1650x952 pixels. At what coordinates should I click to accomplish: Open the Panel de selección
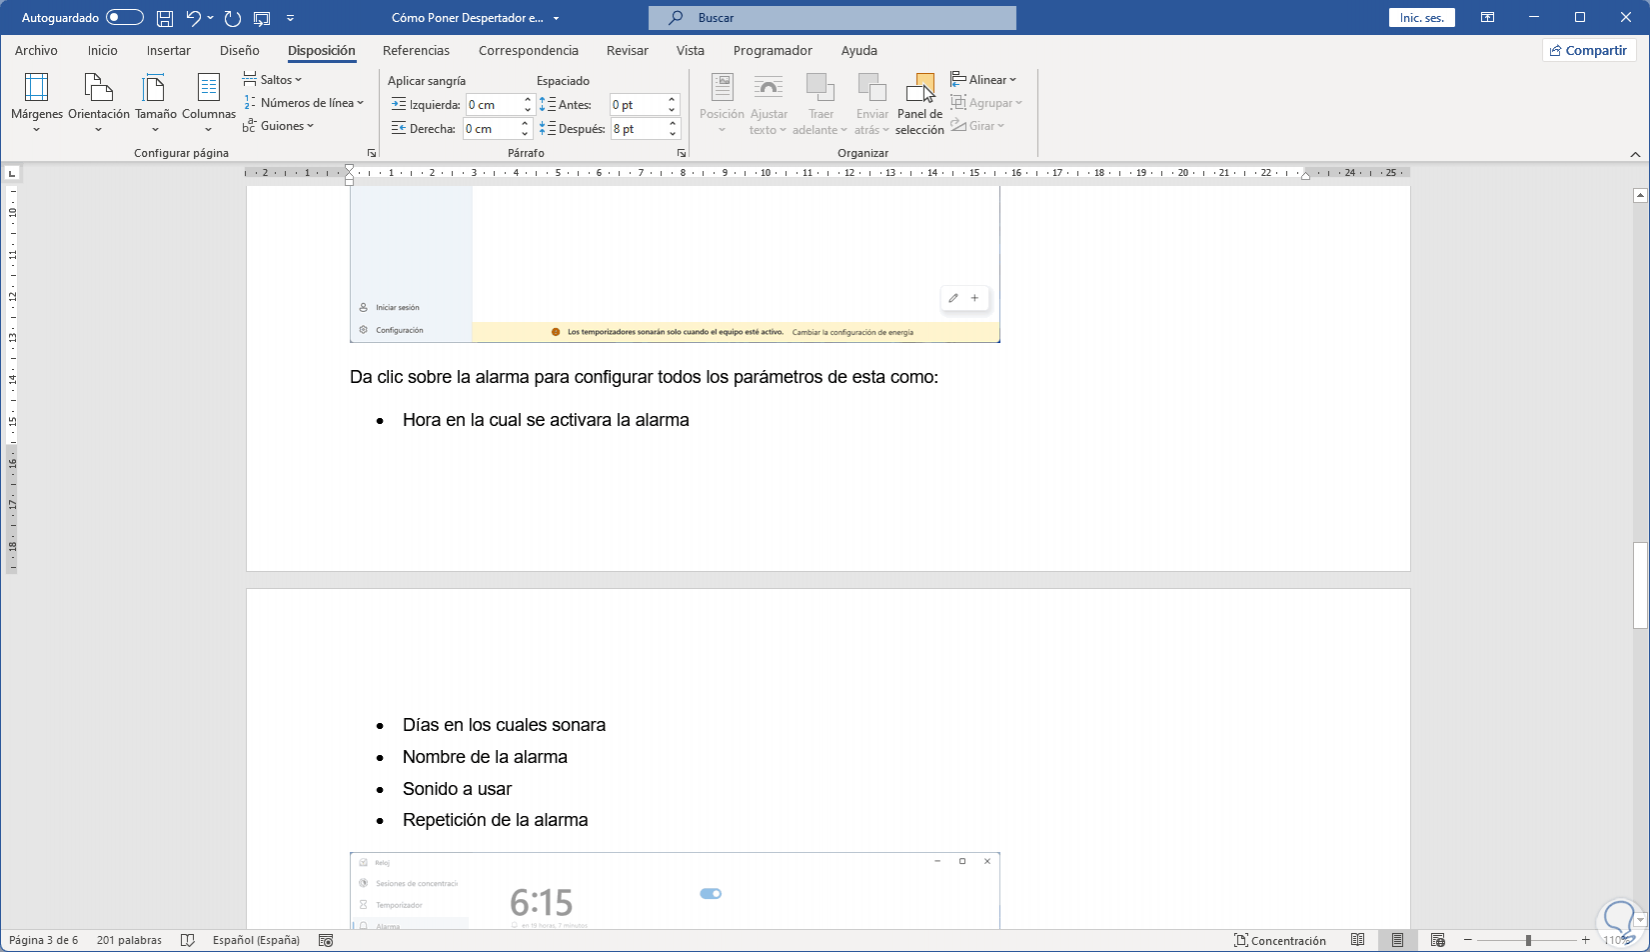pyautogui.click(x=920, y=102)
